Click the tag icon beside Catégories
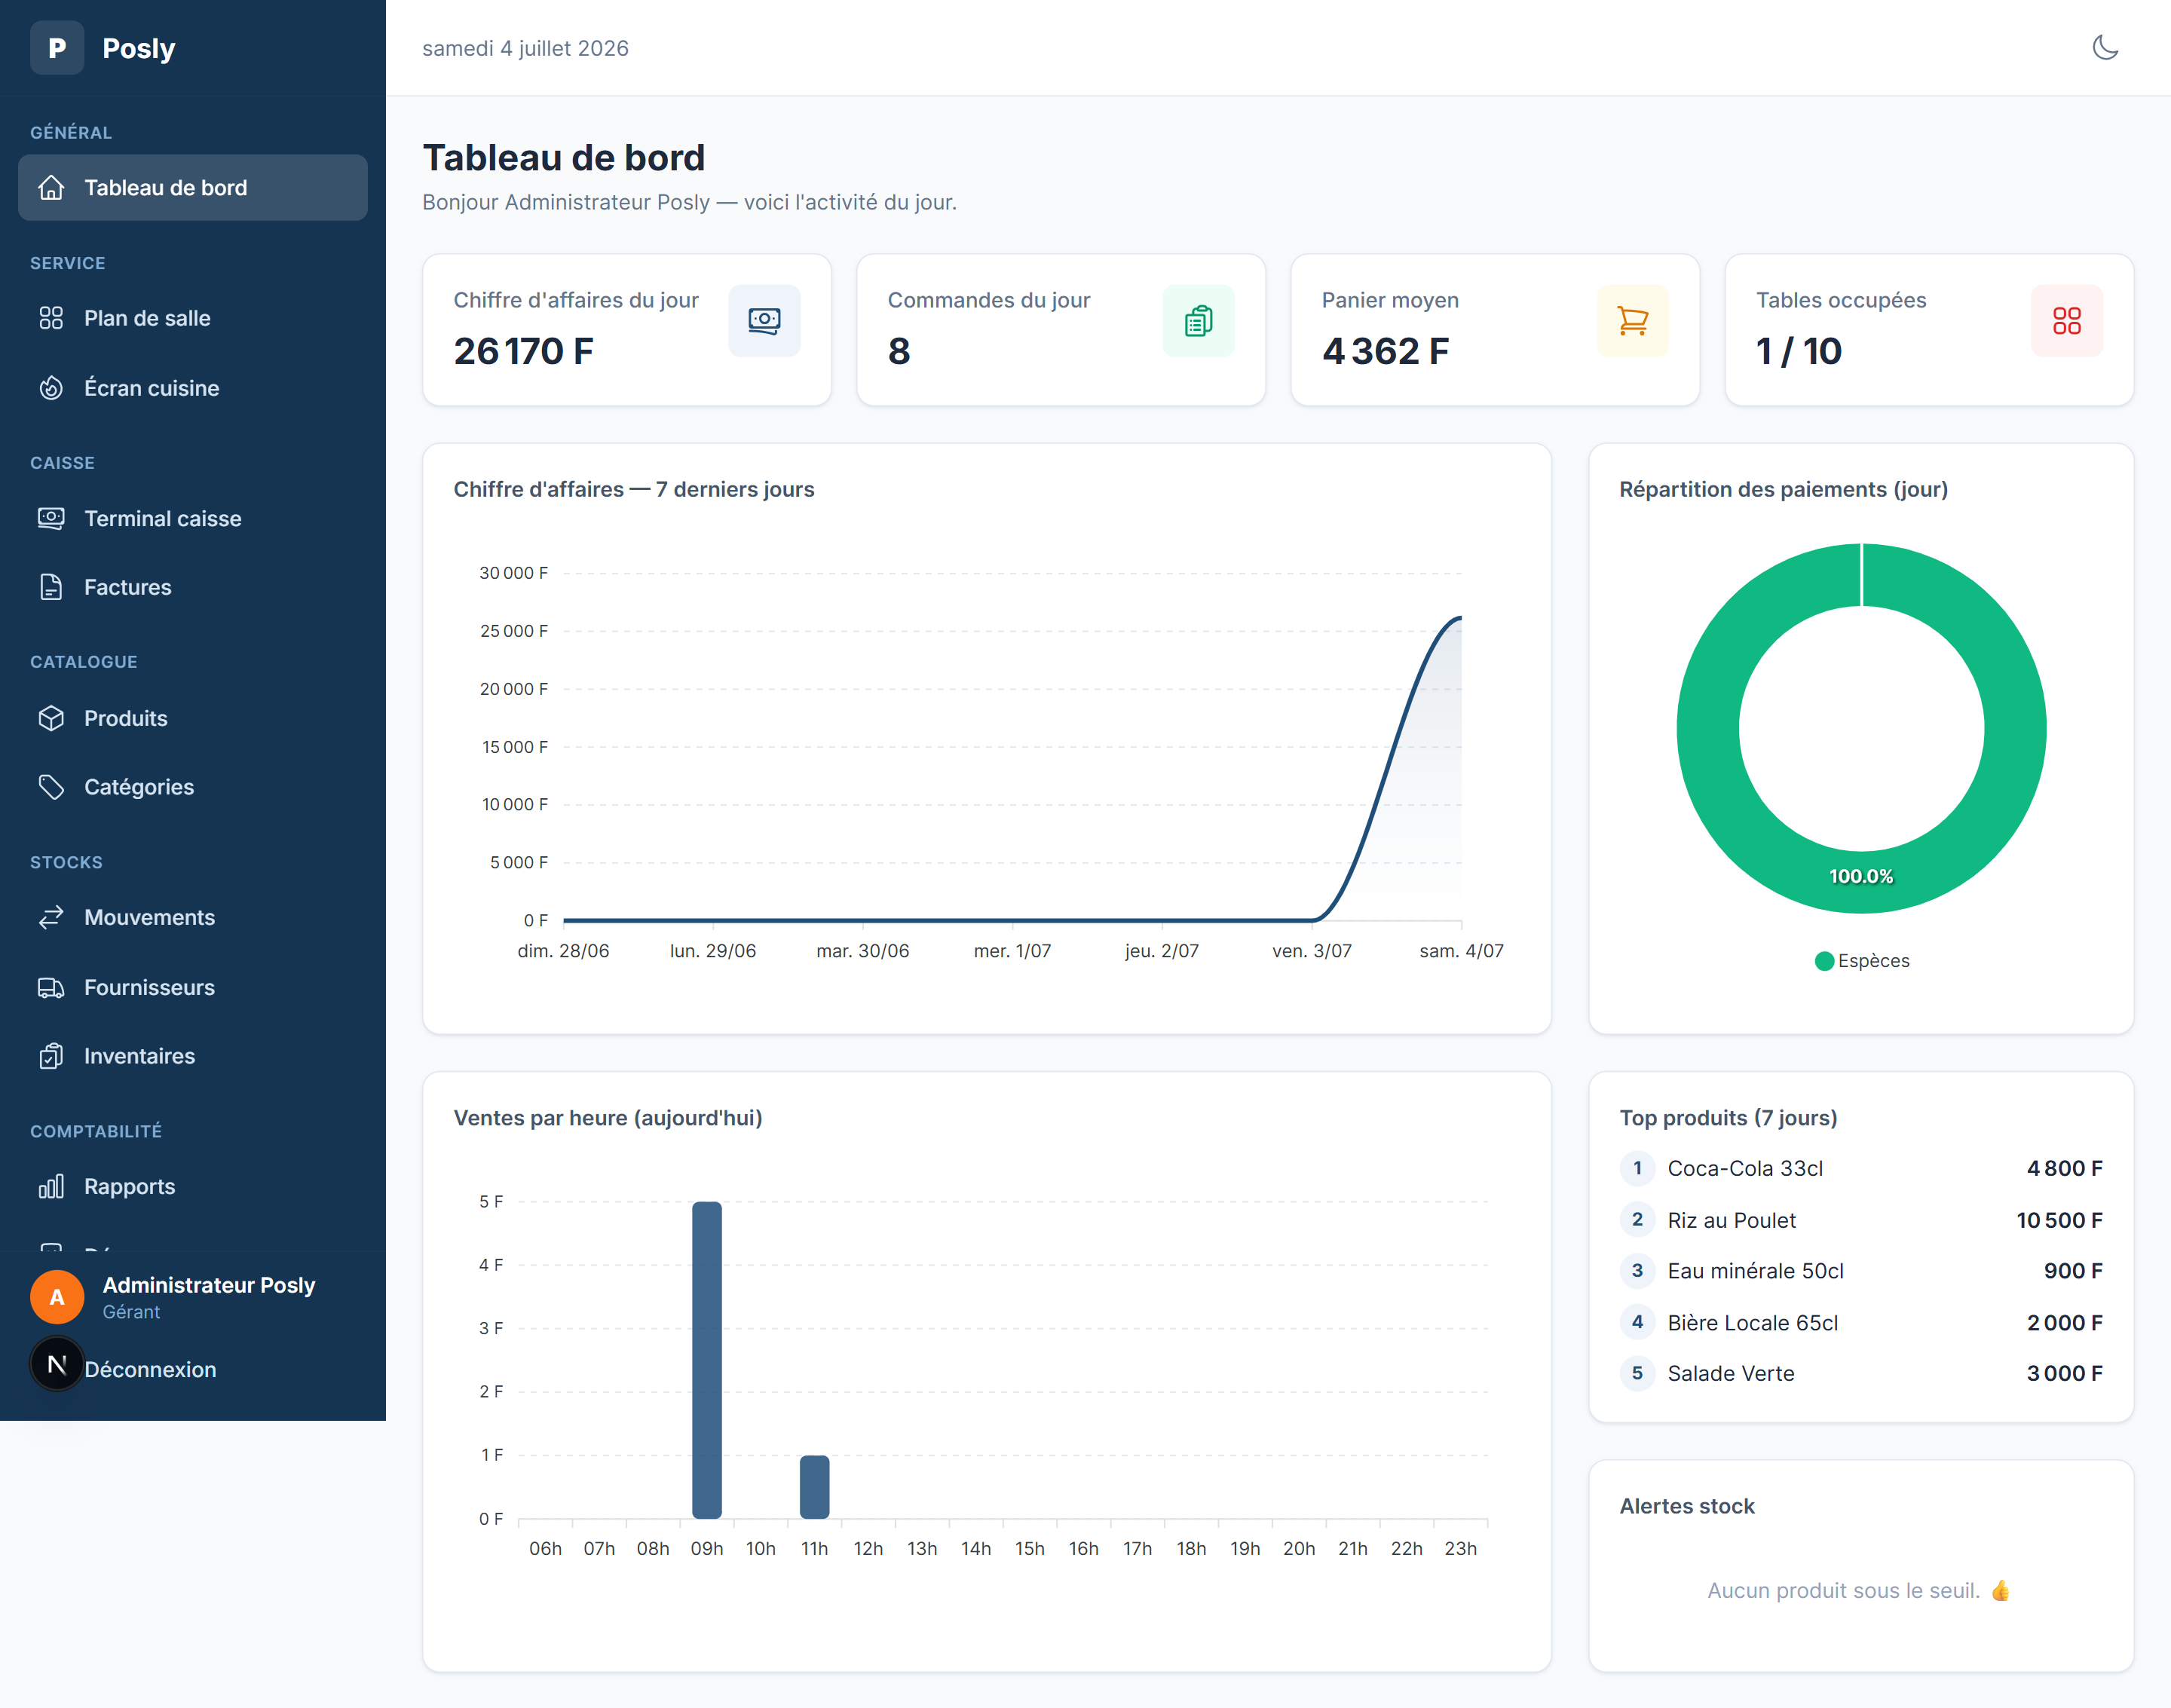This screenshot has height=1708, width=2171. (51, 787)
